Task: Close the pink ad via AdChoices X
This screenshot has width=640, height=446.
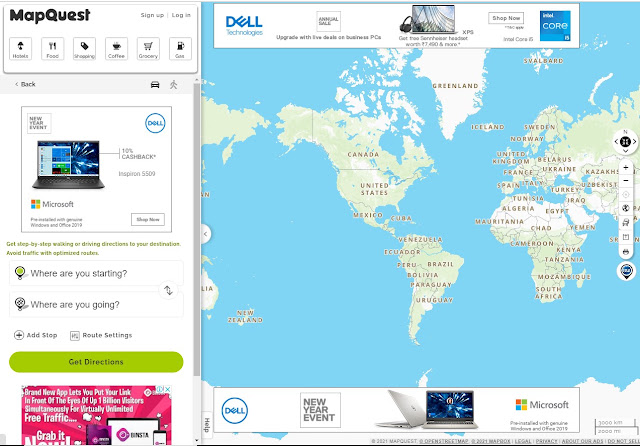Action: tap(167, 389)
